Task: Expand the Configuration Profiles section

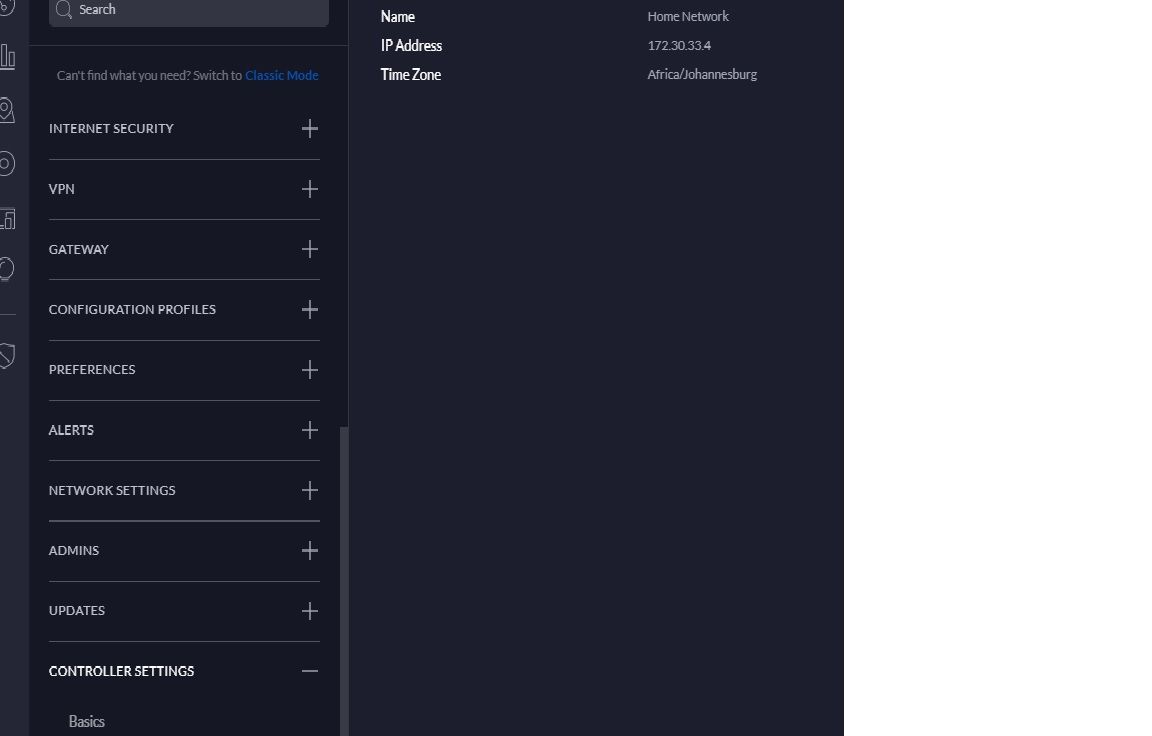Action: click(310, 310)
